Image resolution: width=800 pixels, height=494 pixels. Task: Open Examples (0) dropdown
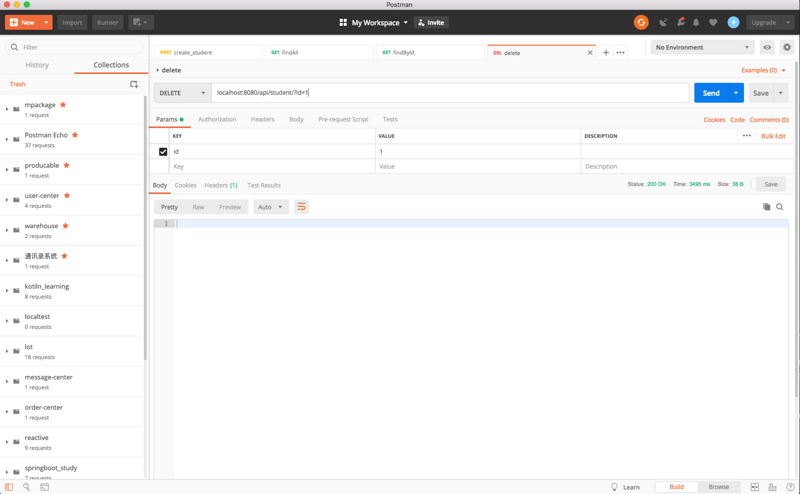[763, 70]
